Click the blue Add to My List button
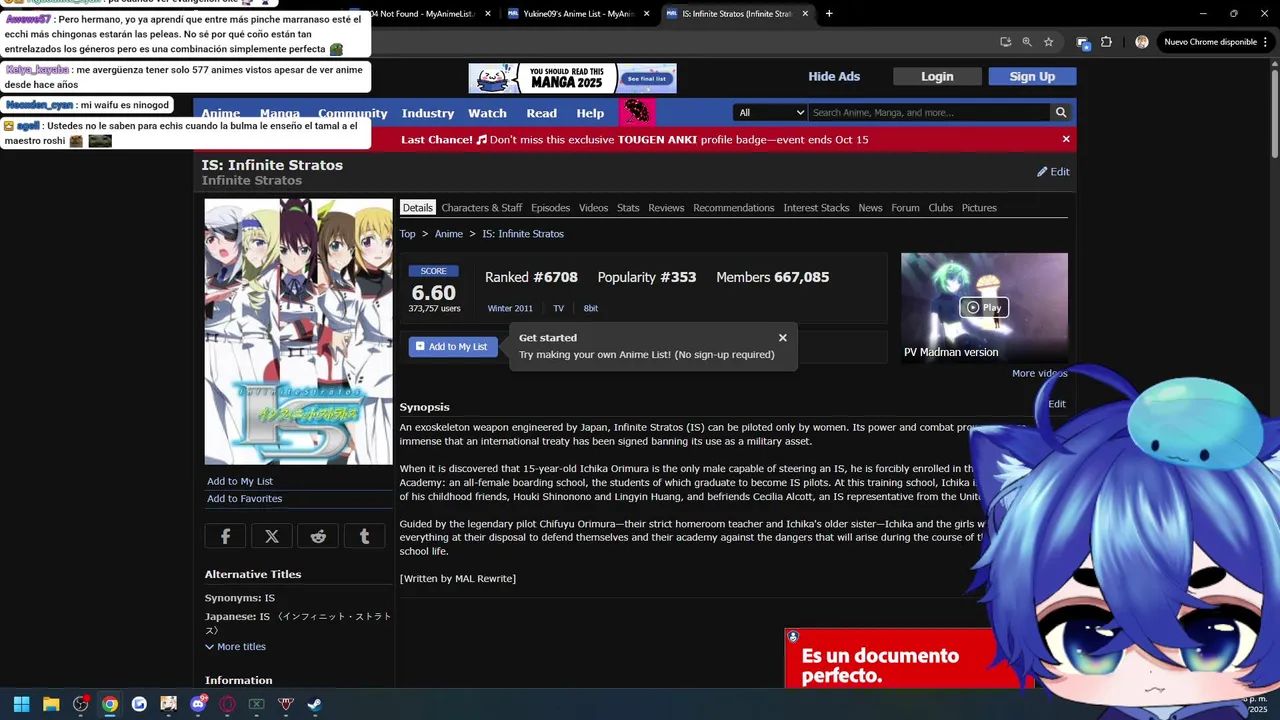 (x=452, y=347)
